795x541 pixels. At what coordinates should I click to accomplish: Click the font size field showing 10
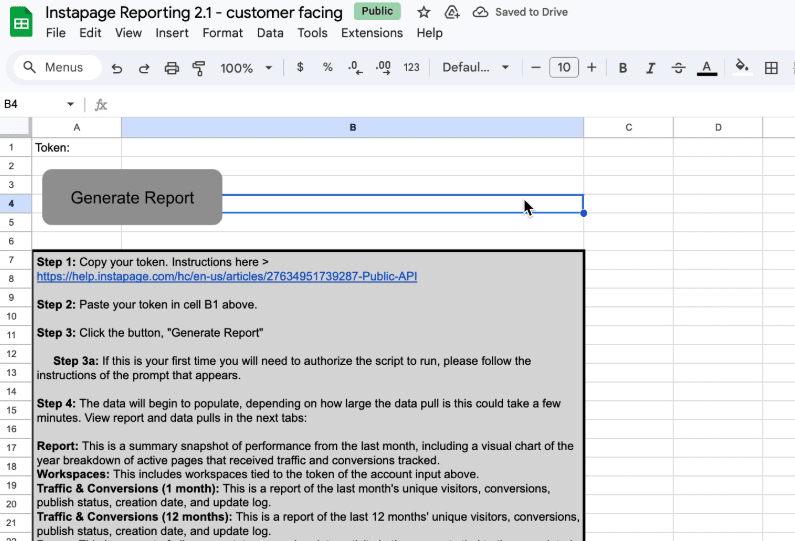(x=564, y=67)
